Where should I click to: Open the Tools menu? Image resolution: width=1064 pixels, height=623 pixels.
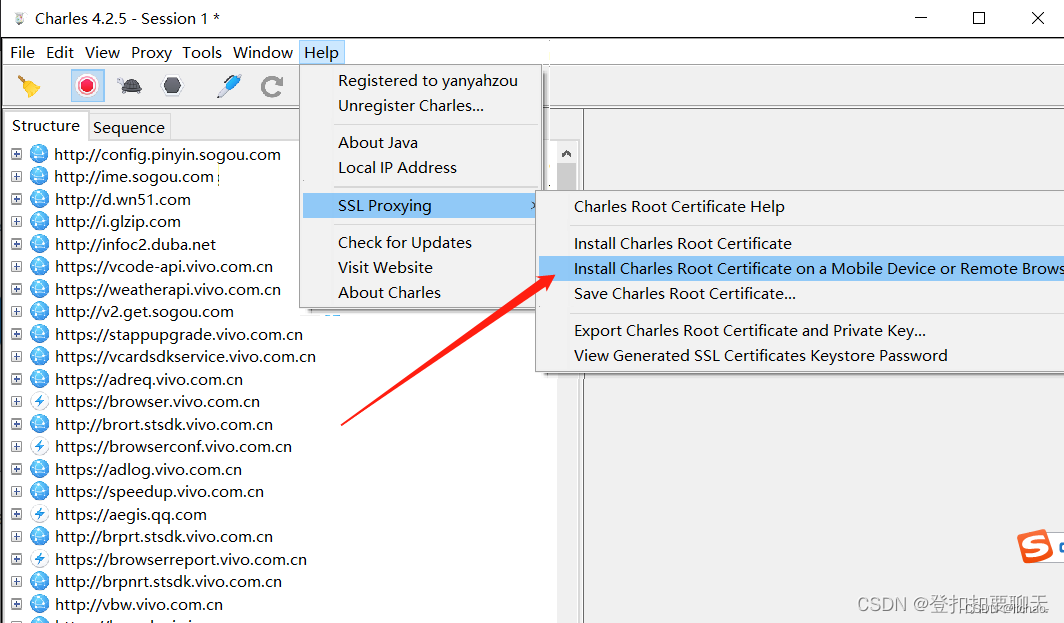pyautogui.click(x=202, y=52)
